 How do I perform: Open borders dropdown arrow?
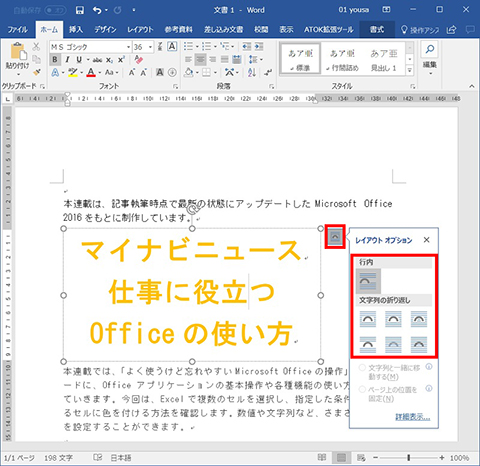[x=216, y=73]
